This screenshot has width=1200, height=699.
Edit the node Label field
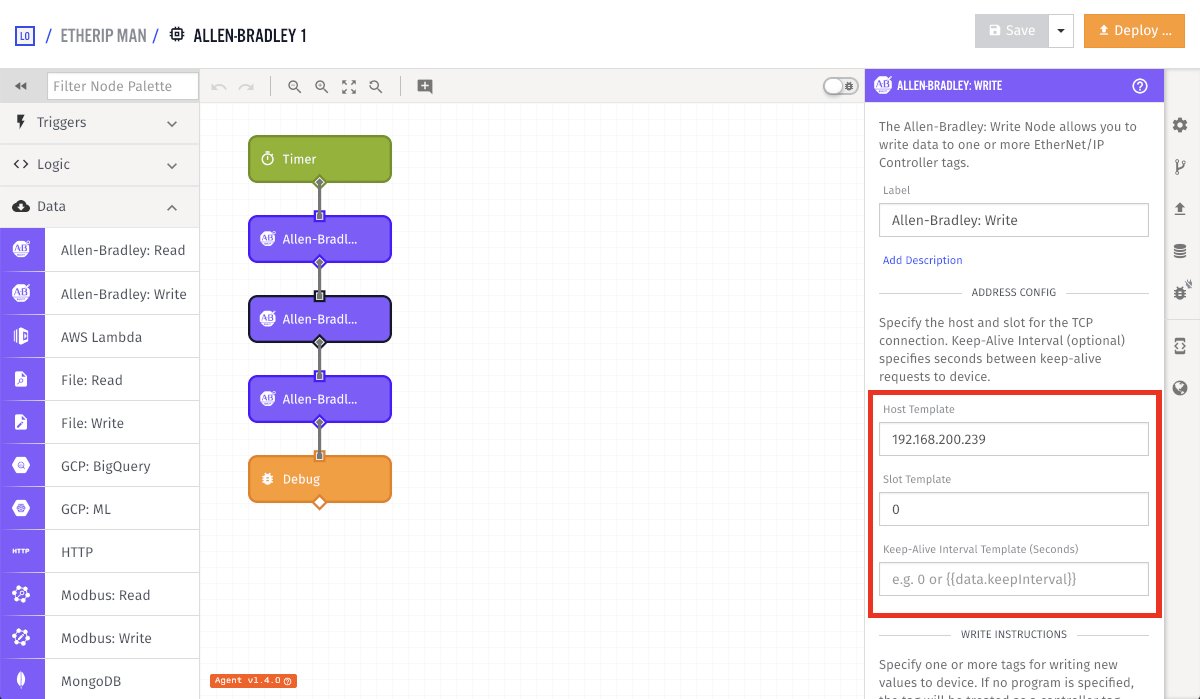point(1014,220)
